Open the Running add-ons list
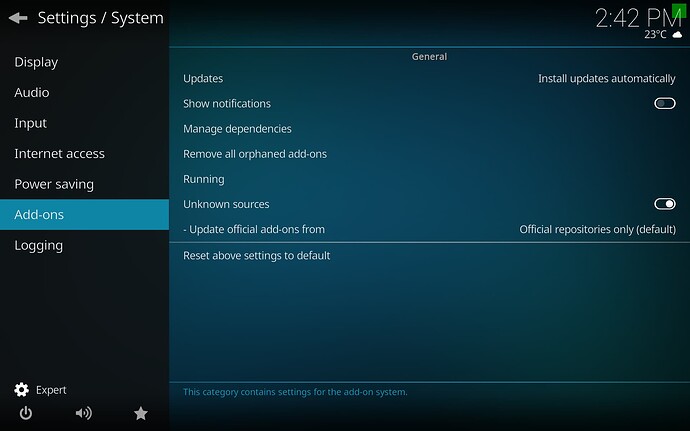Screen dimensions: 690x431 (429, 179)
